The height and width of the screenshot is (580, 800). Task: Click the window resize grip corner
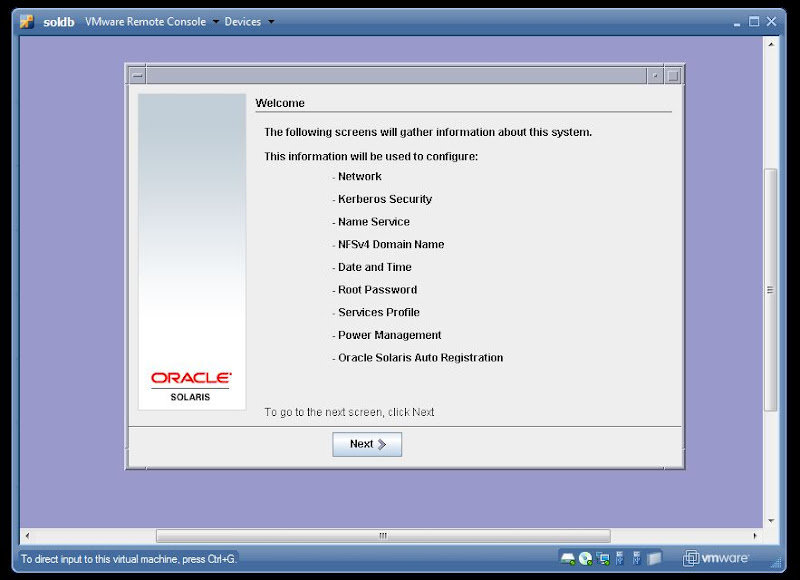tap(775, 562)
